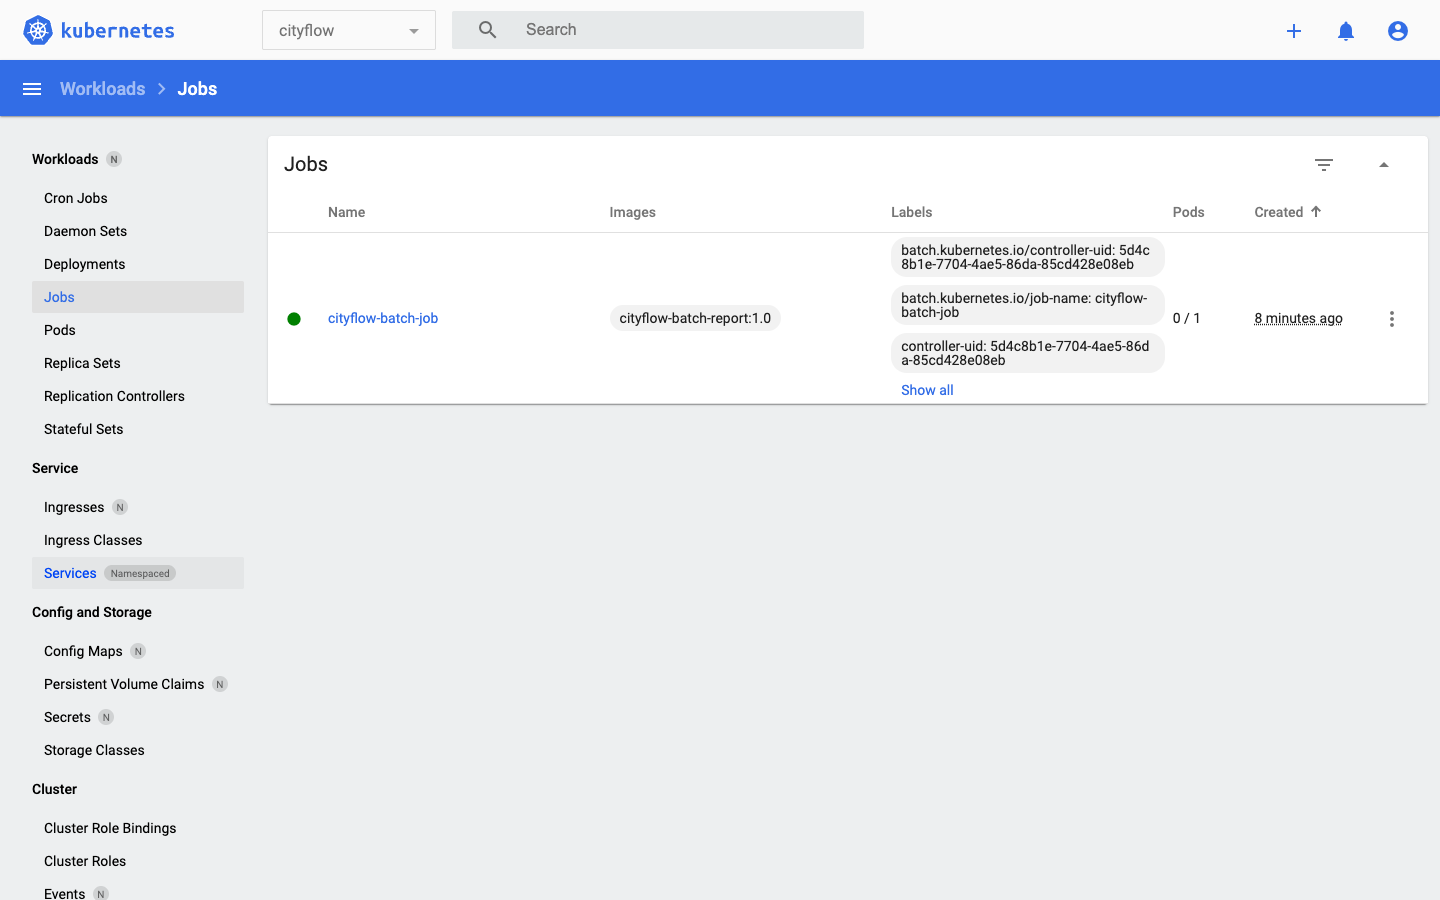
Task: Click the controller-uid batch.kubernetes.io label chip
Action: point(1027,257)
